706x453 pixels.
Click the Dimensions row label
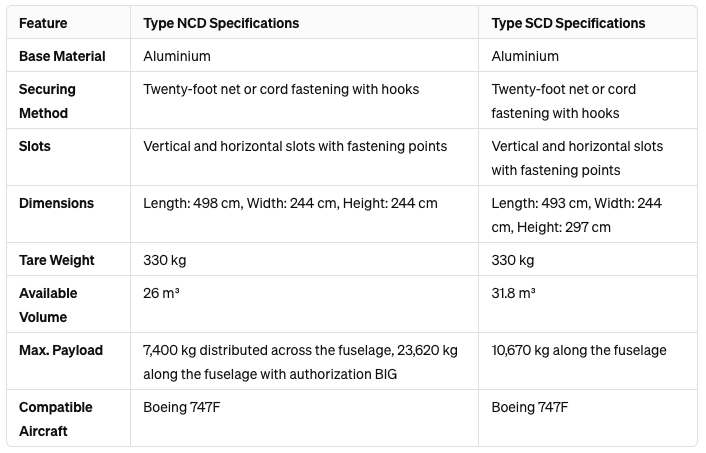point(56,203)
